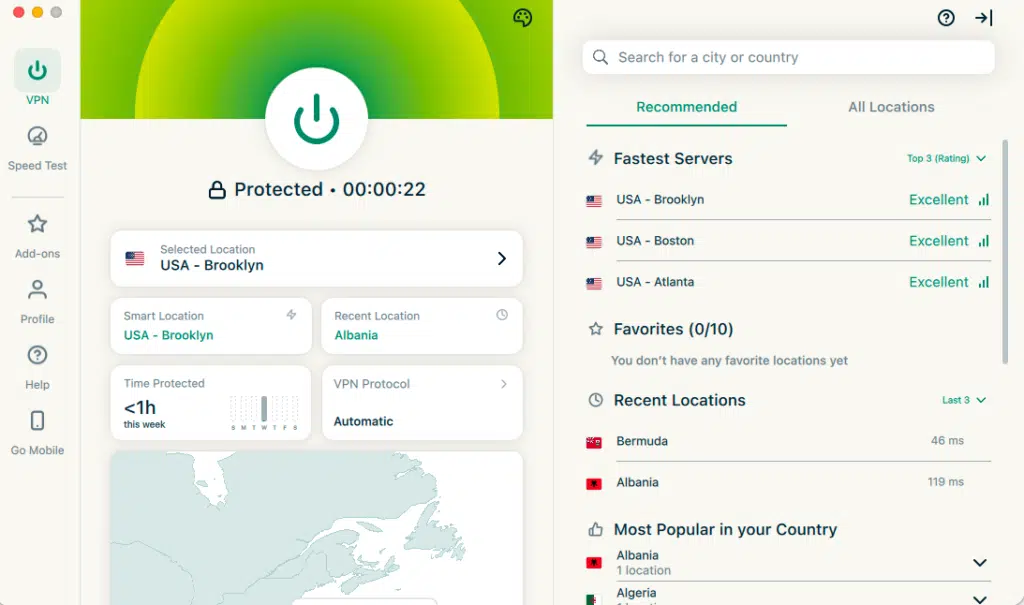
Task: Click the USA flag beside USA - Boston
Action: coord(594,242)
